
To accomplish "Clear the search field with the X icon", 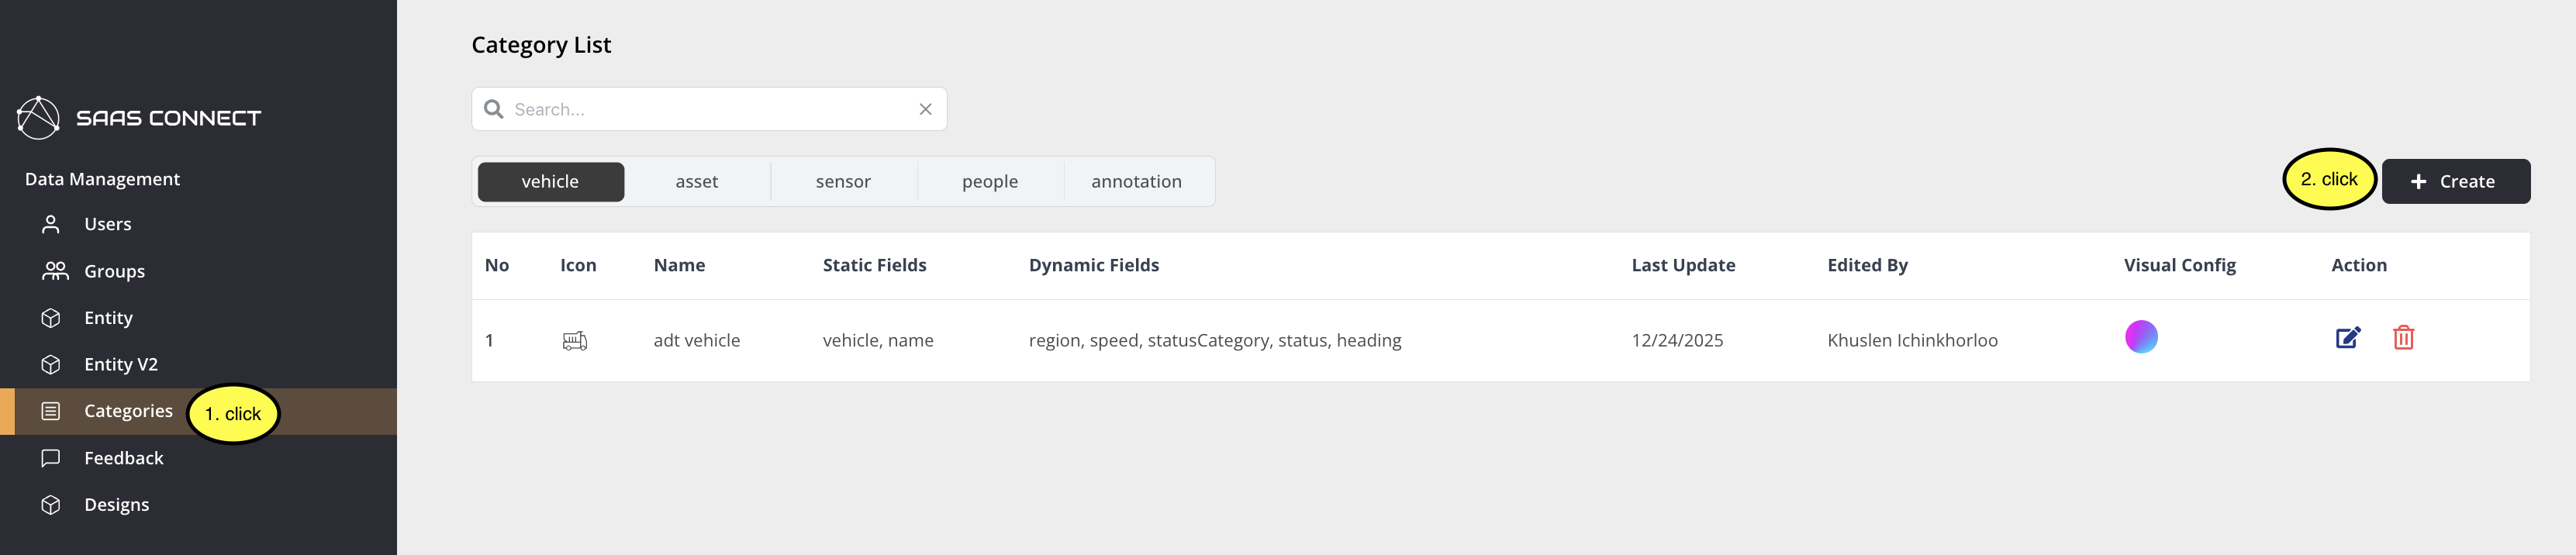I will coord(925,110).
